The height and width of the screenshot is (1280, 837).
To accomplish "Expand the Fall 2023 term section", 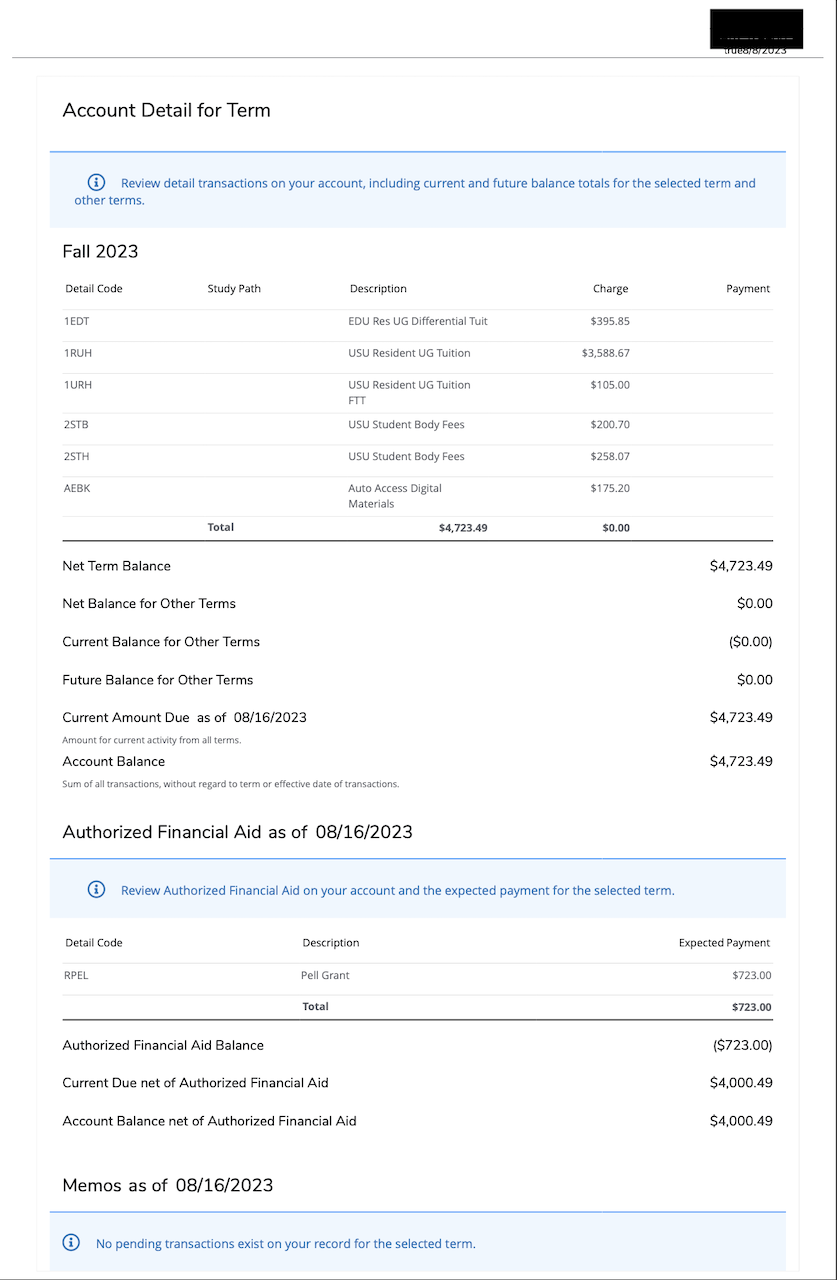I will 100,251.
